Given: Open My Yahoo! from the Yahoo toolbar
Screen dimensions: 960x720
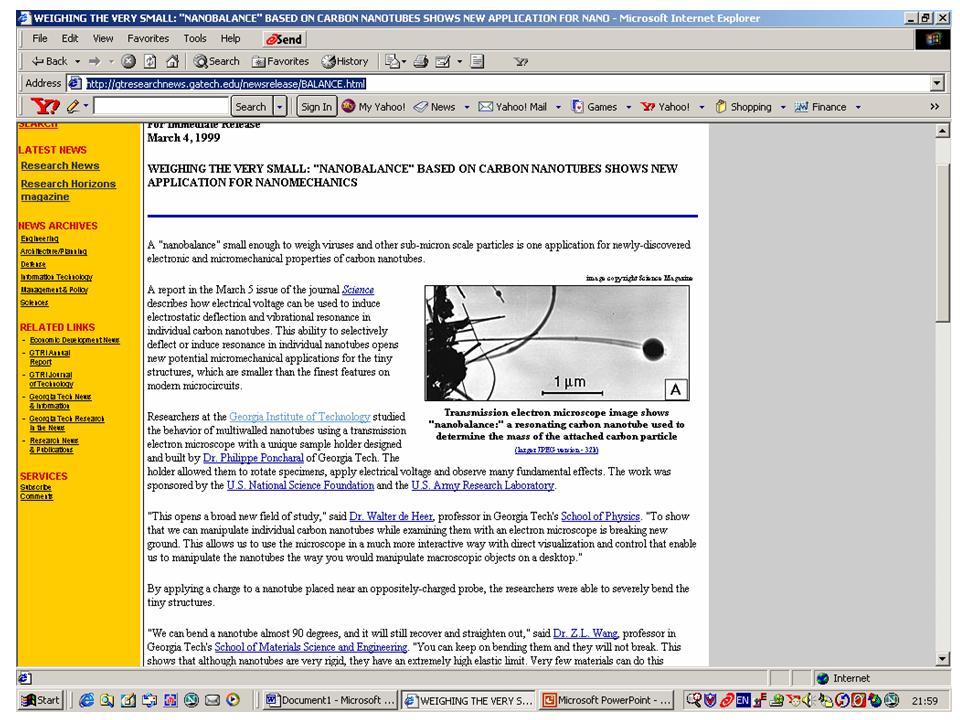Looking at the screenshot, I should coord(373,107).
